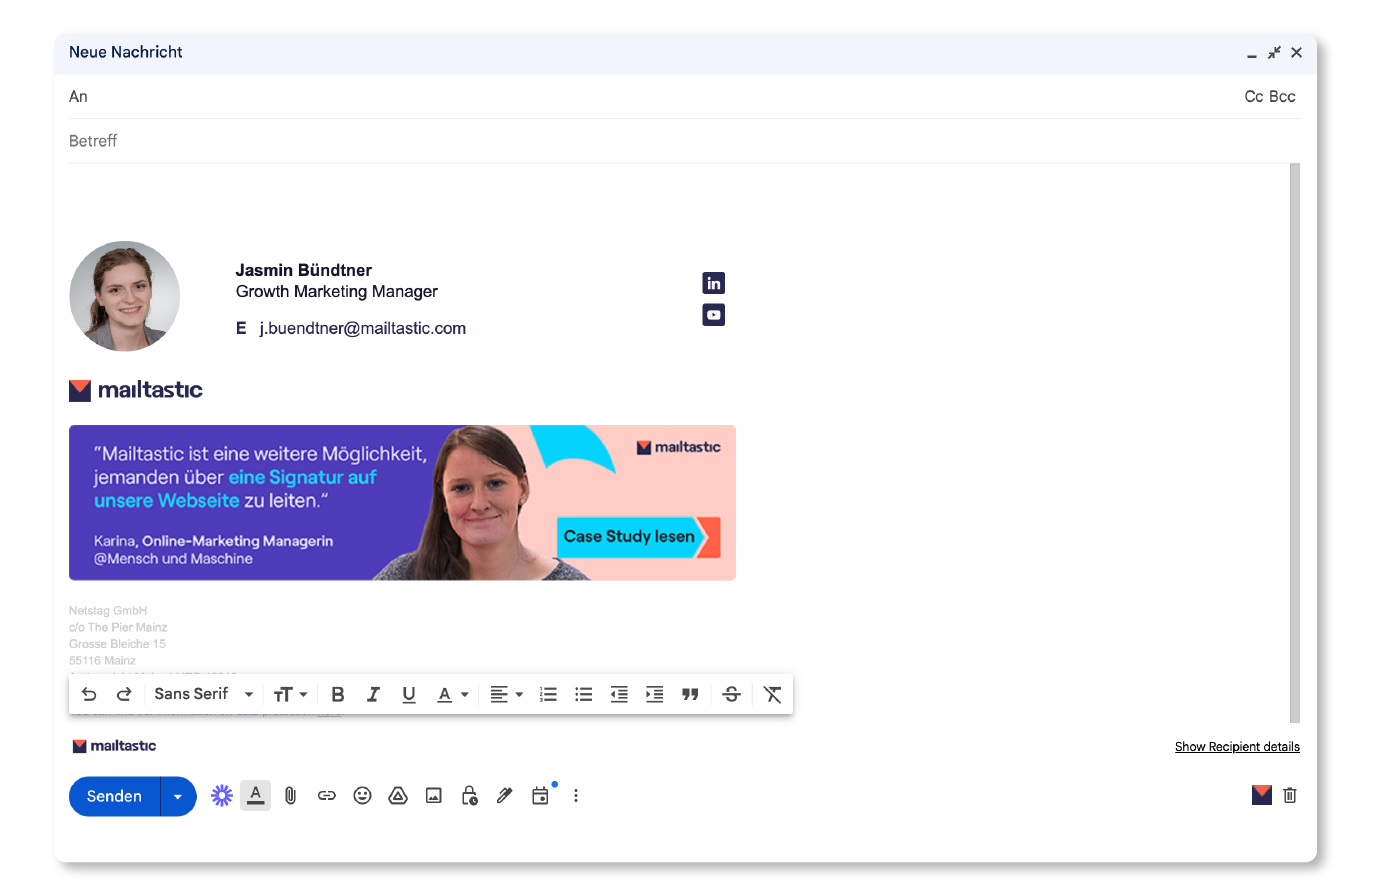Toggle full-screen compose arrows icon

pyautogui.click(x=1274, y=53)
